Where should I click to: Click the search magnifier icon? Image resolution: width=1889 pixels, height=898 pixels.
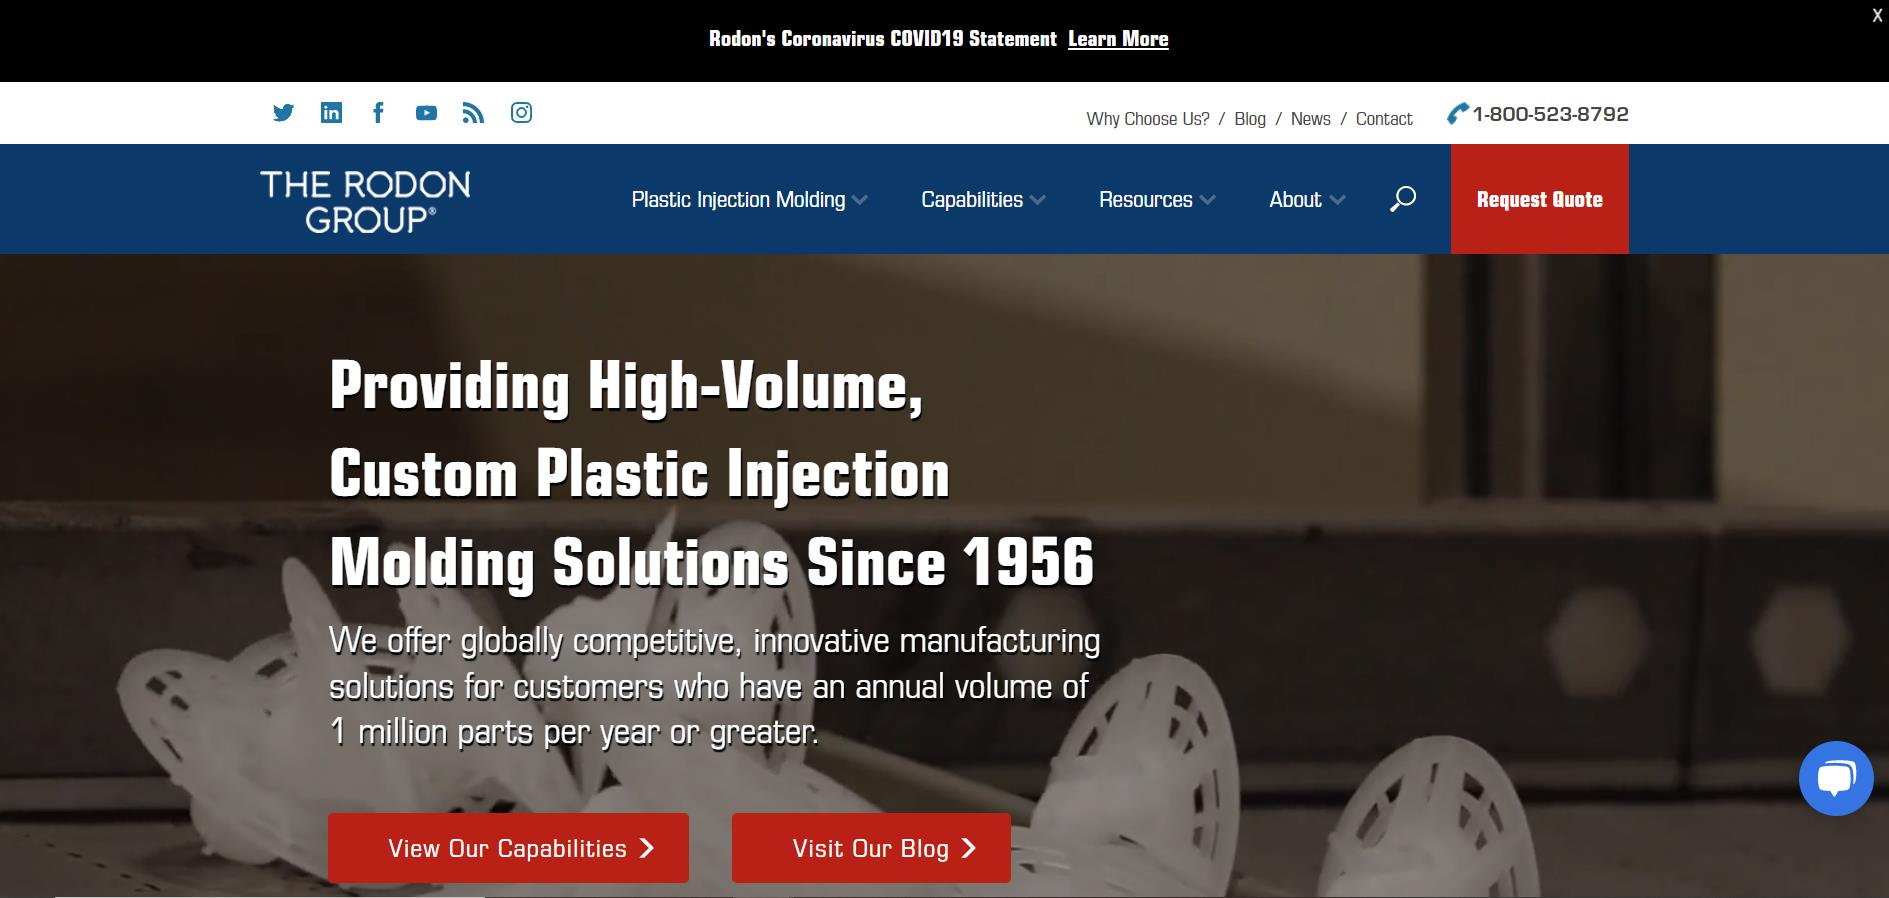[x=1403, y=199]
